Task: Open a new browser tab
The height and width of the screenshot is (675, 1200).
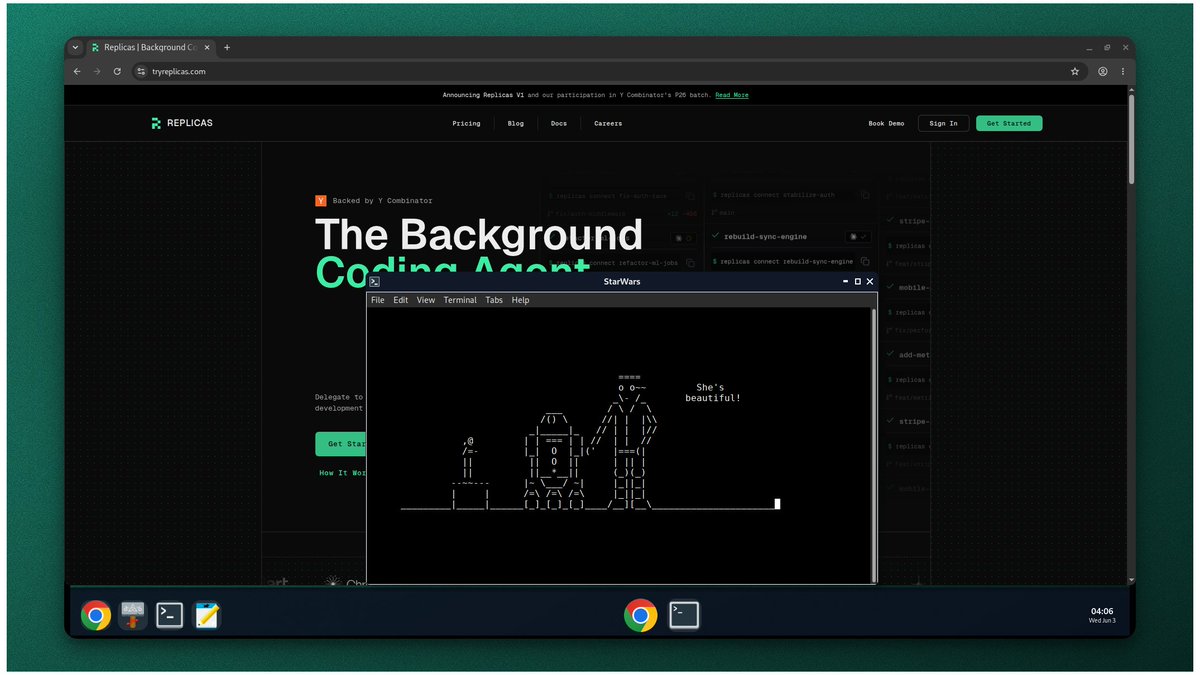Action: [x=227, y=47]
